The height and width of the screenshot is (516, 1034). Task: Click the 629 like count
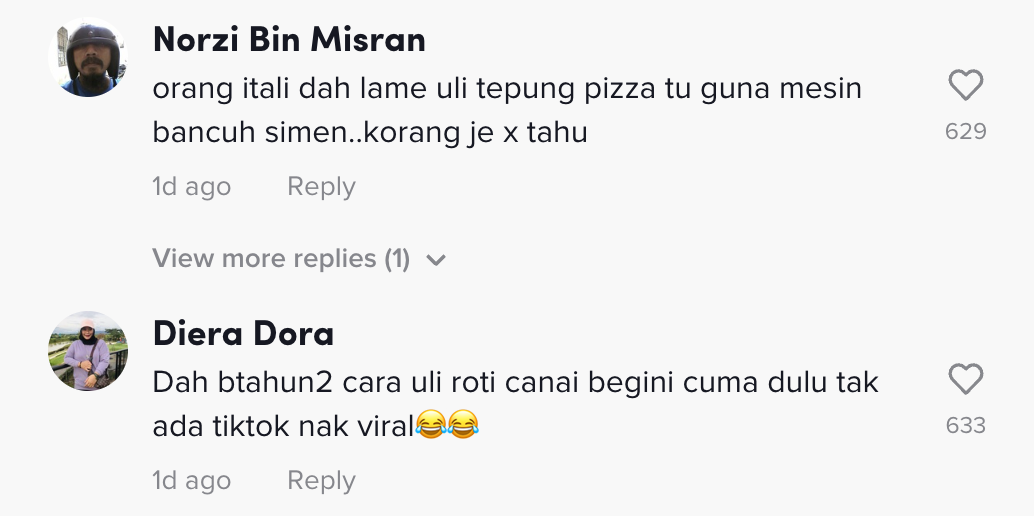coord(965,131)
